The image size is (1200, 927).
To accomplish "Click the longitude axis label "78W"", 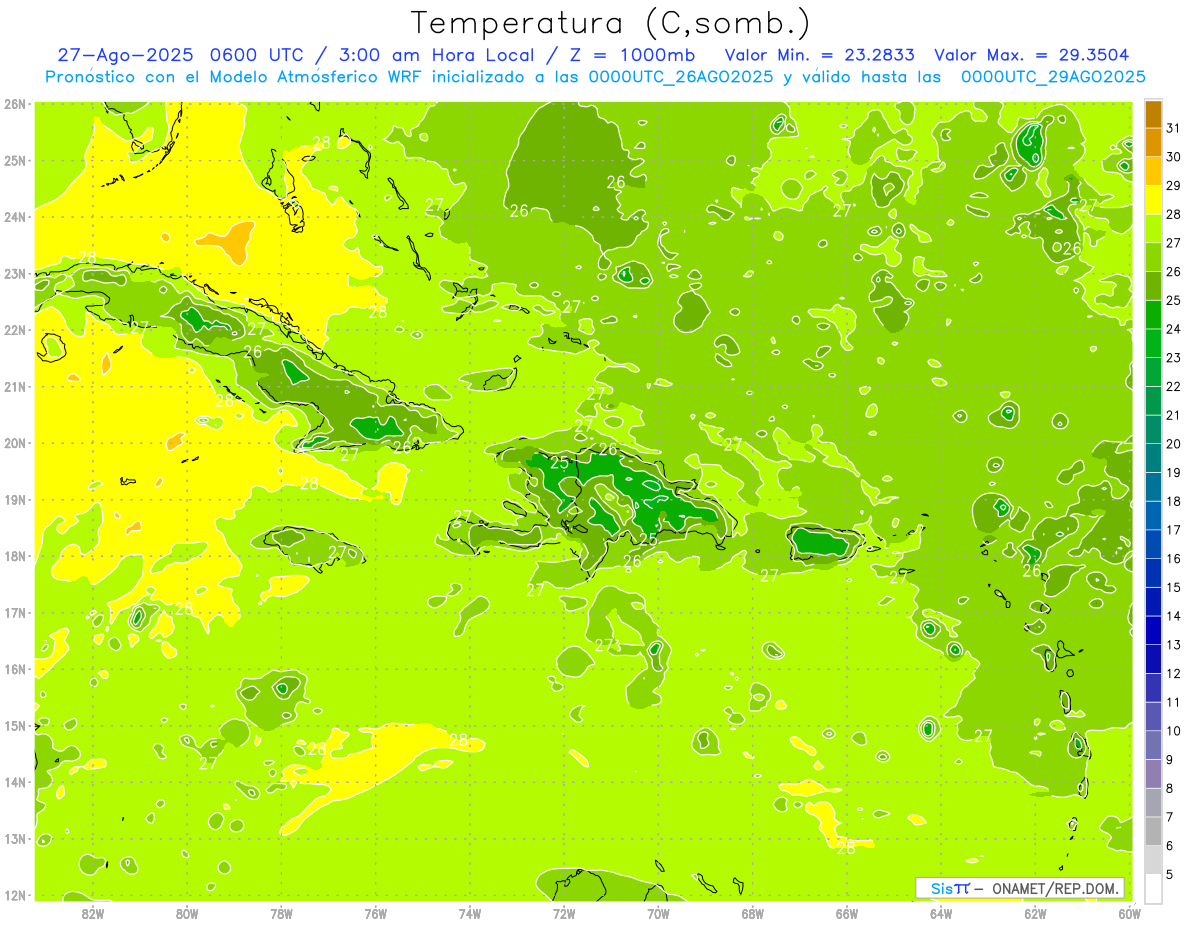I will [282, 913].
